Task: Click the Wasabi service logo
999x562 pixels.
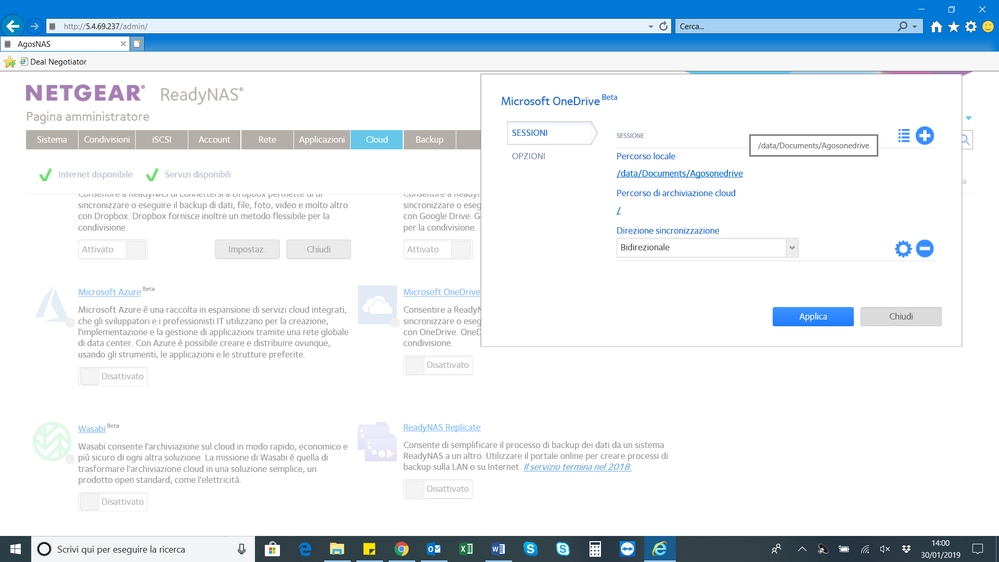Action: 52,441
